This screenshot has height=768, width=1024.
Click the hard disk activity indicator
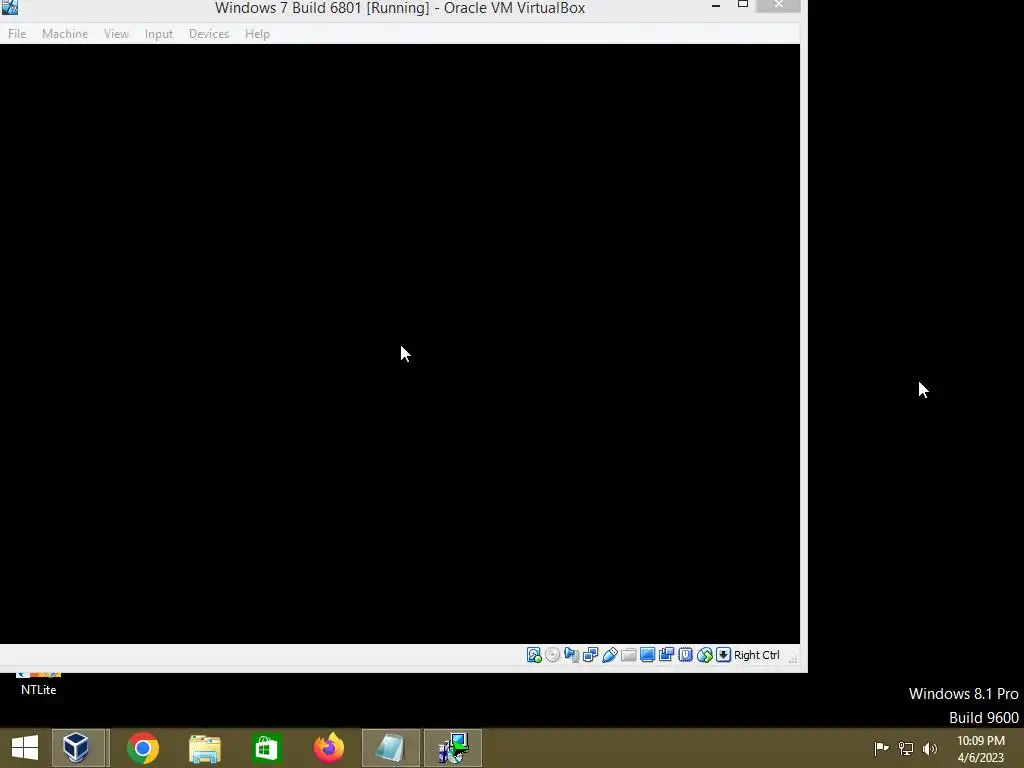534,655
